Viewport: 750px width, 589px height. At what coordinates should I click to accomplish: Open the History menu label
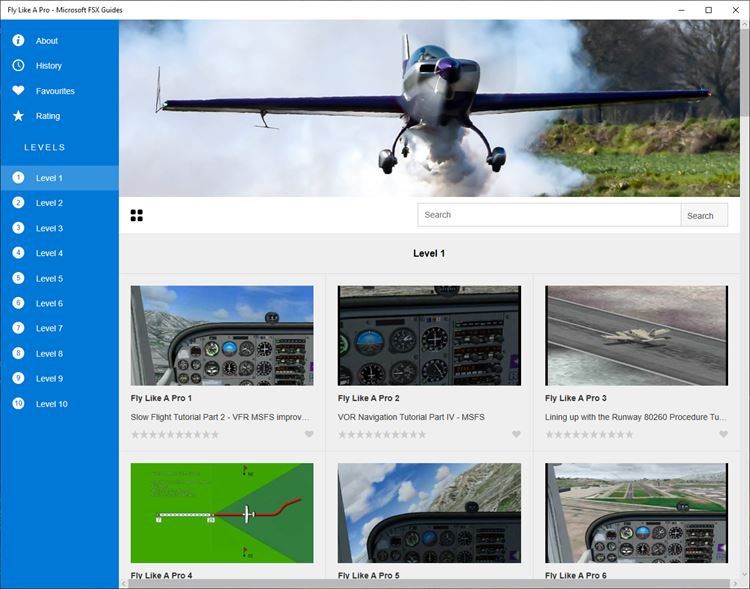click(48, 66)
